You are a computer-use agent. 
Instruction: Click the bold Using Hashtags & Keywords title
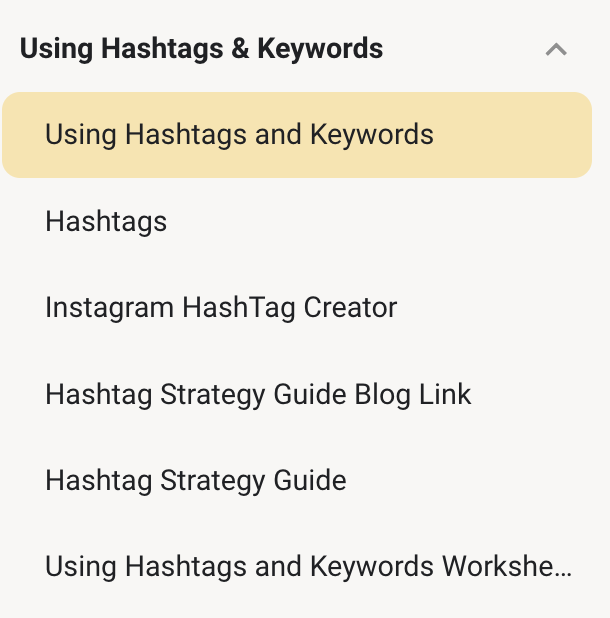201,48
